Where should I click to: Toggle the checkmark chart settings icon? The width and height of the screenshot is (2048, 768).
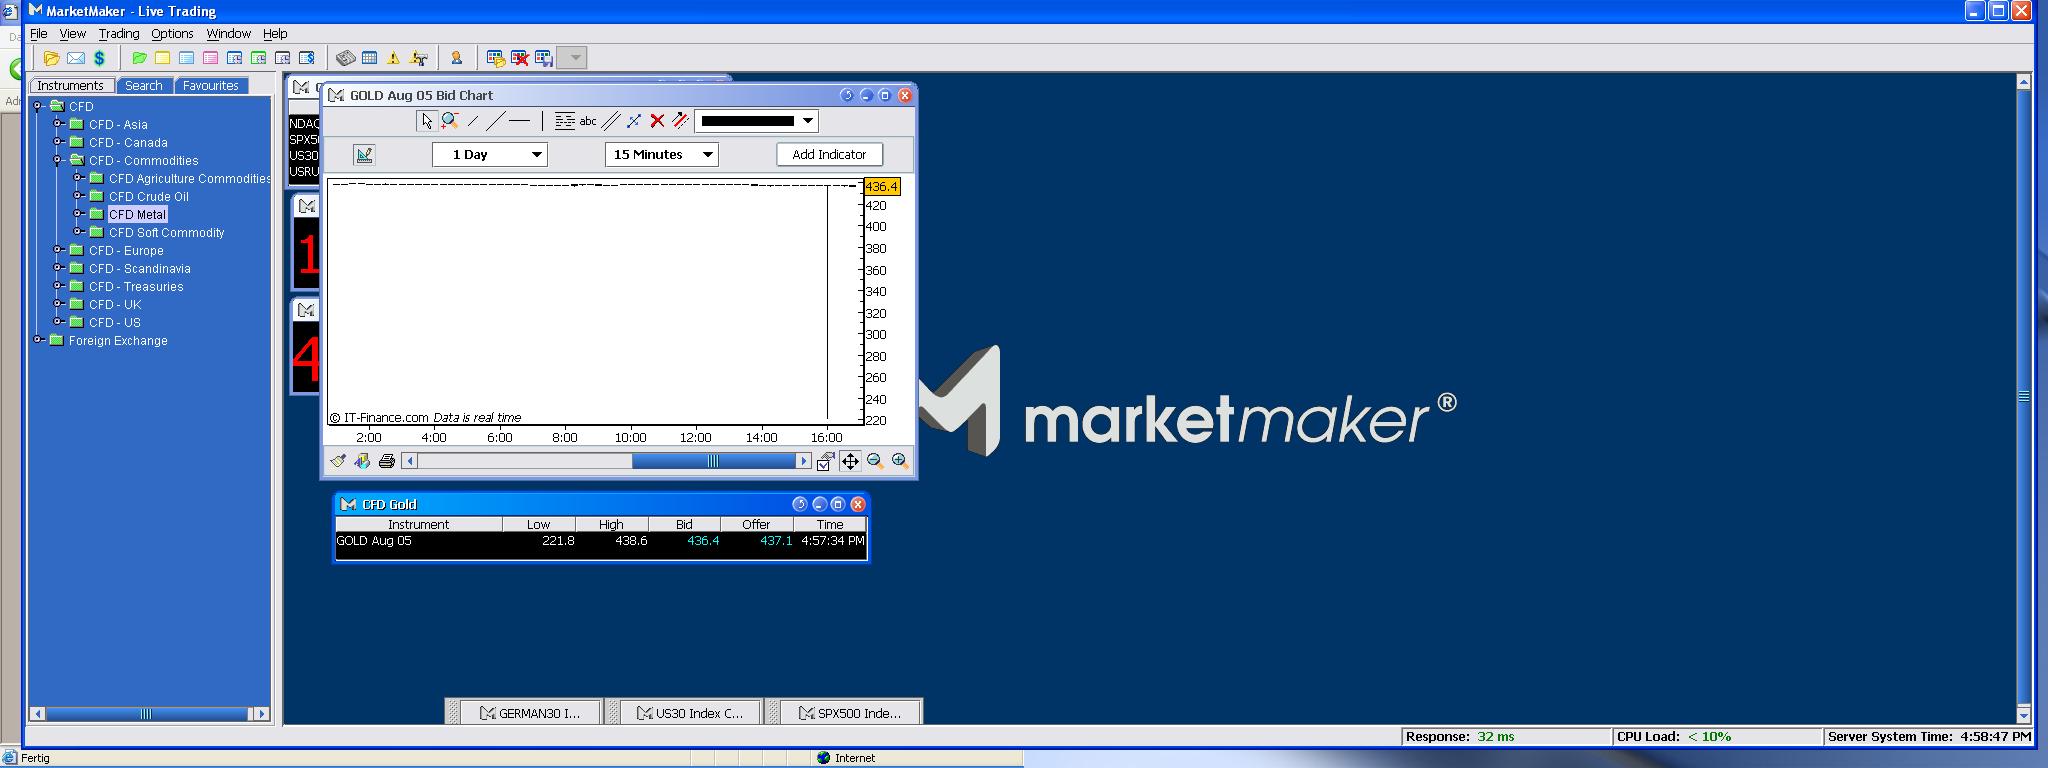click(x=825, y=461)
